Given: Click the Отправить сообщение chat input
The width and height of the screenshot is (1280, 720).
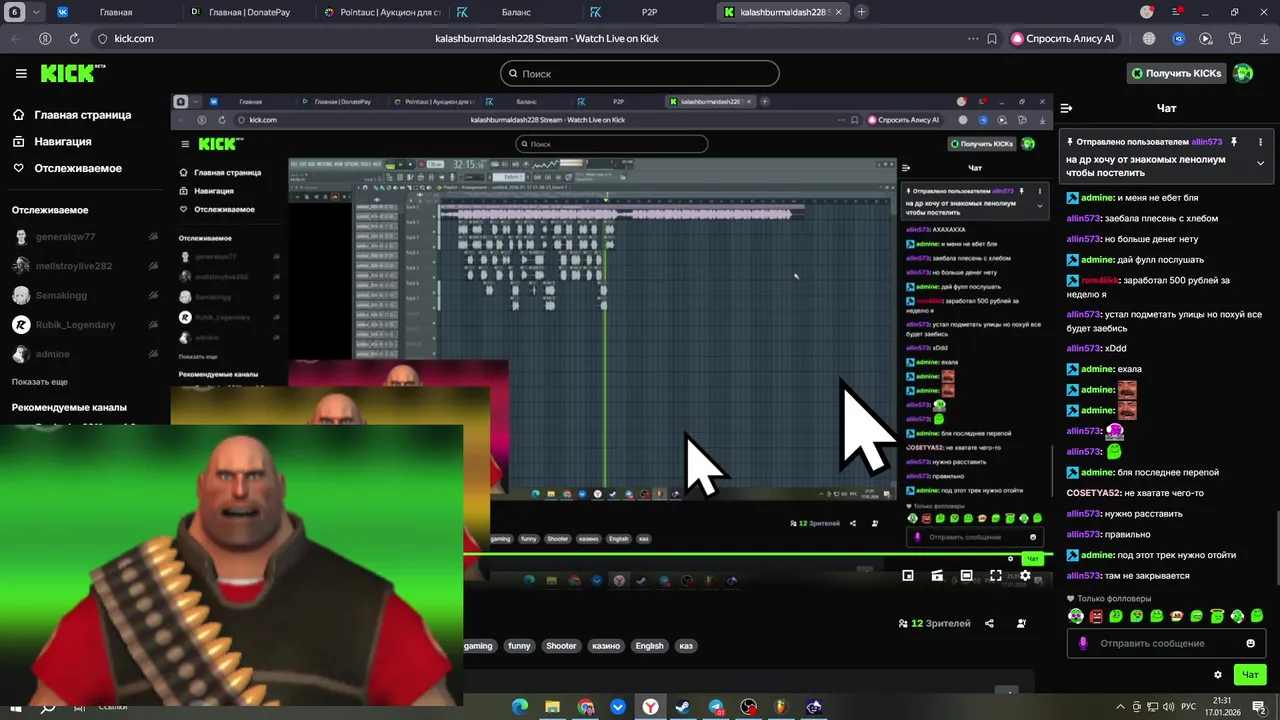Looking at the screenshot, I should (x=1166, y=643).
